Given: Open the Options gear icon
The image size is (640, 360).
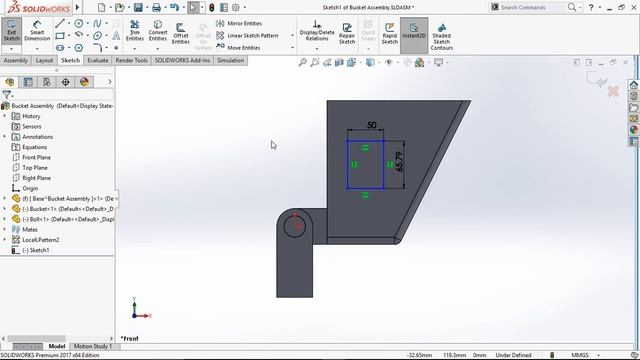Looking at the screenshot, I should coord(236,7).
